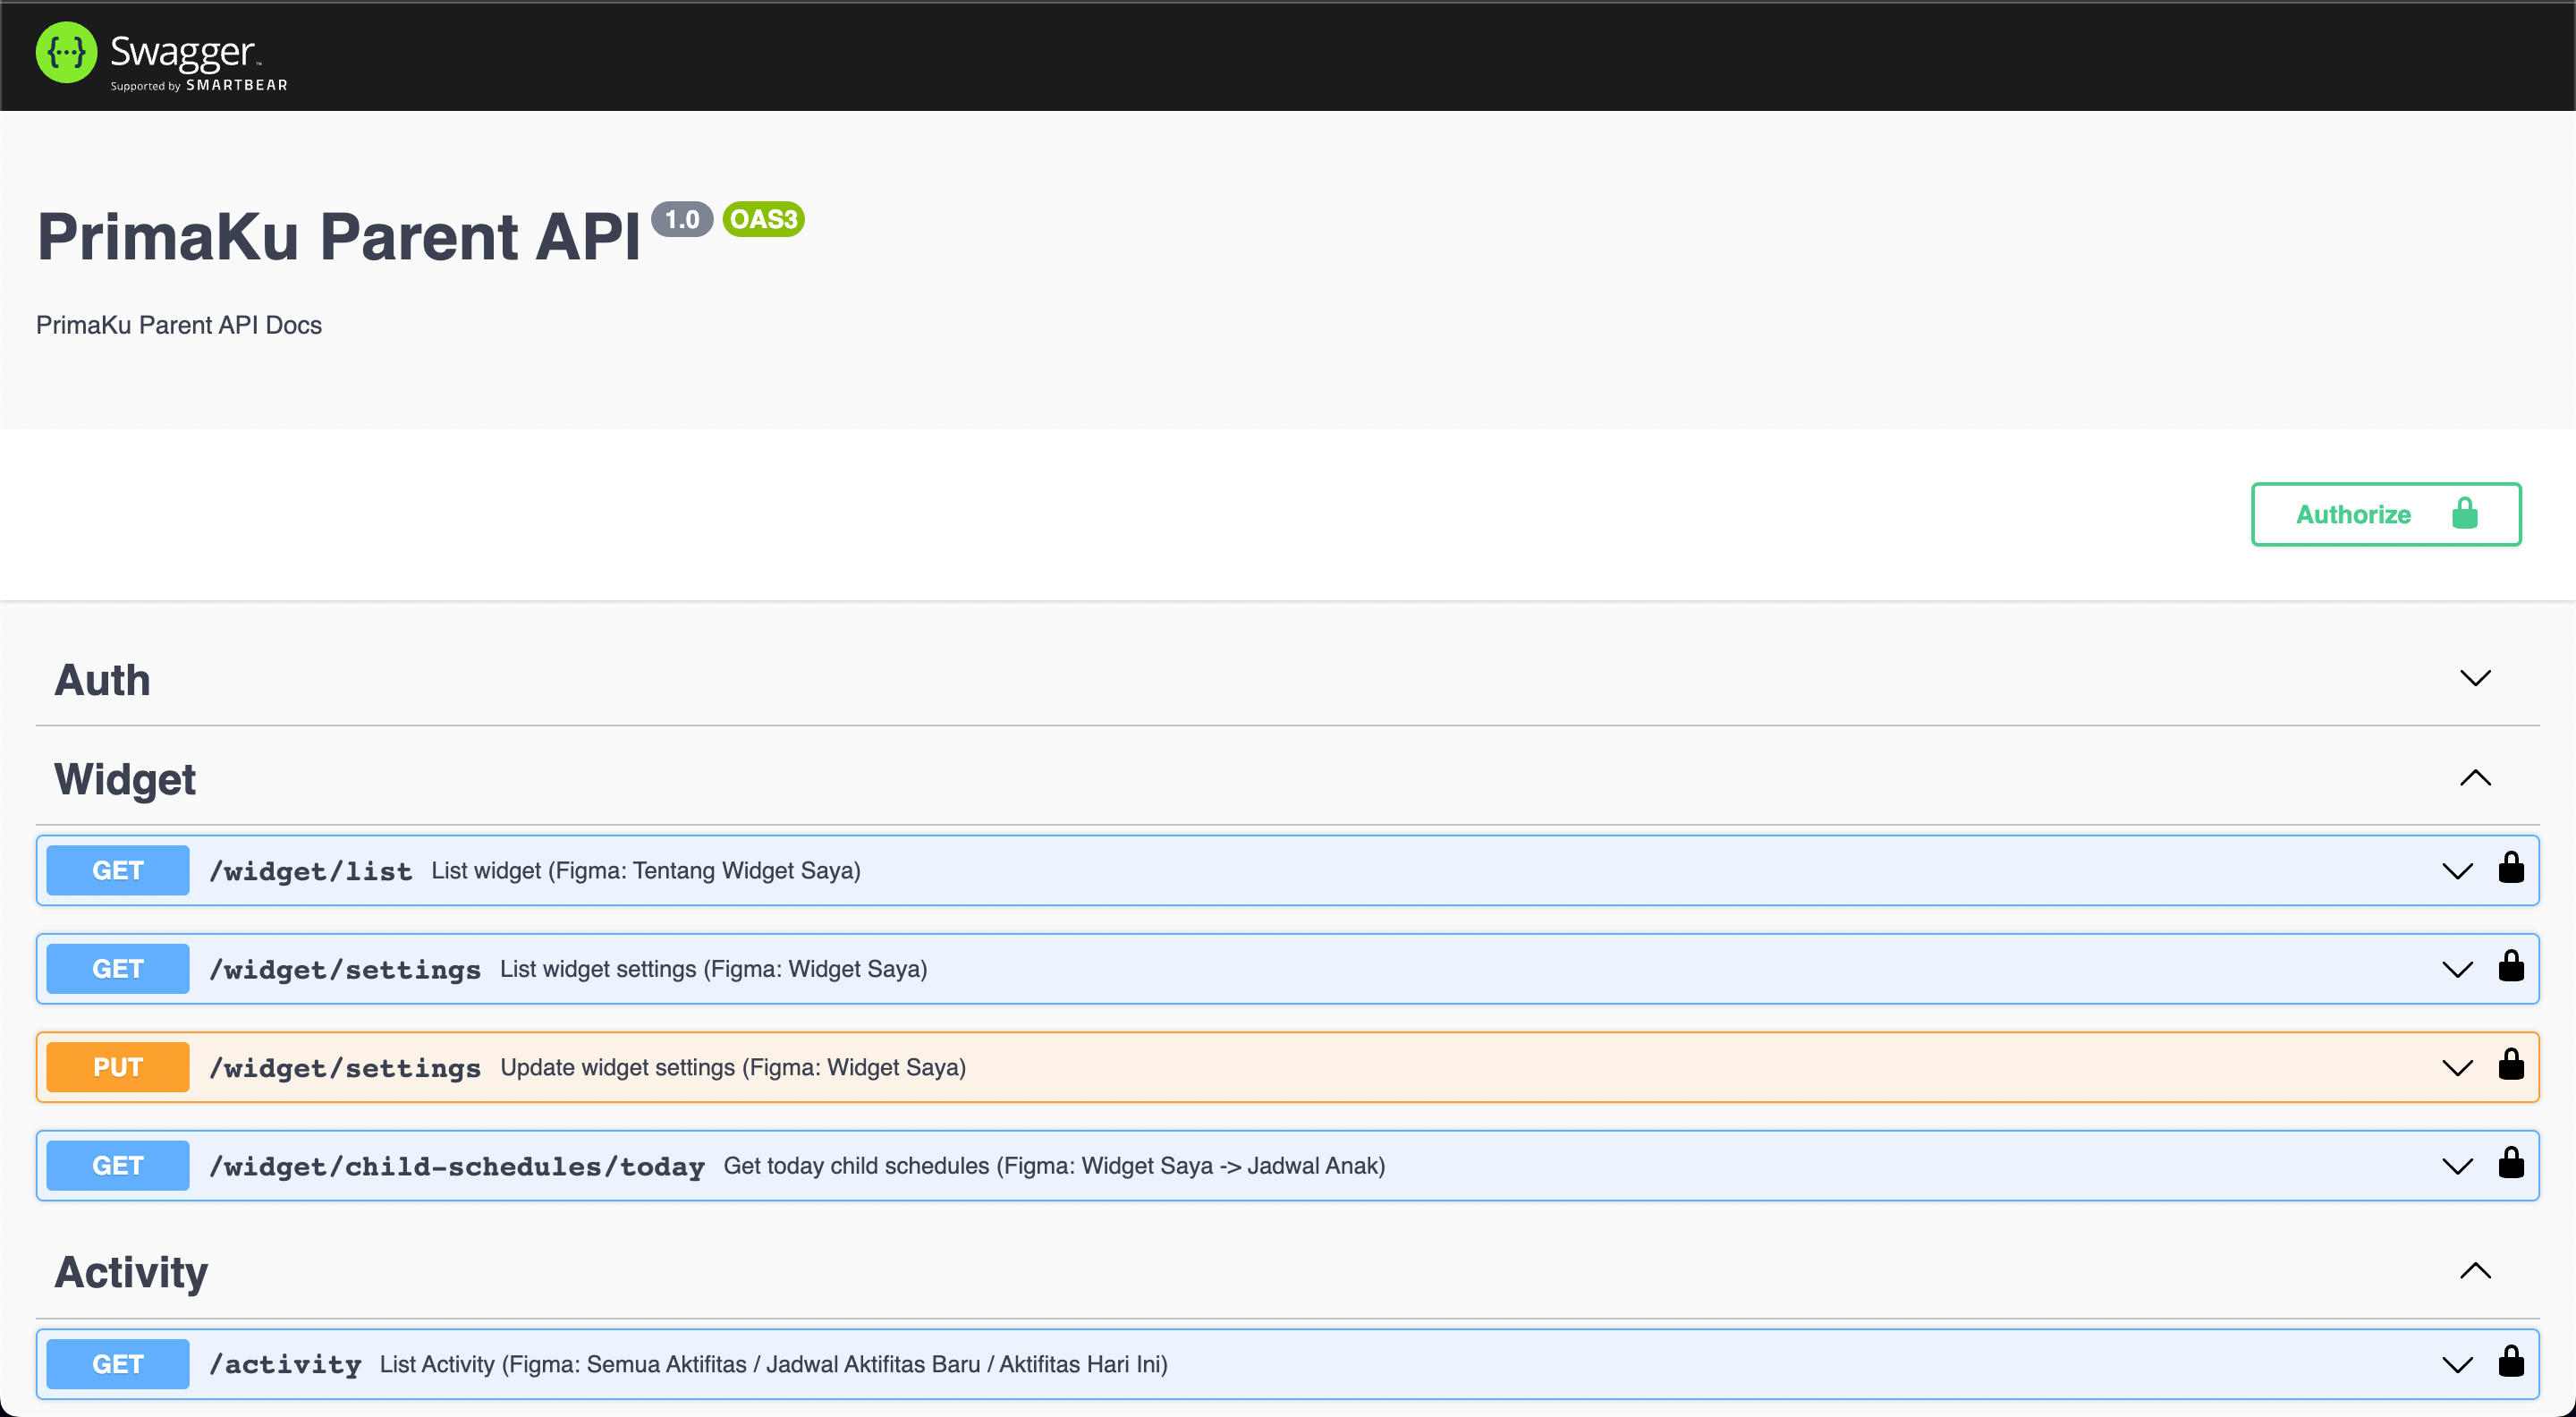The image size is (2576, 1417).
Task: Expand the Auth section
Action: [2474, 679]
